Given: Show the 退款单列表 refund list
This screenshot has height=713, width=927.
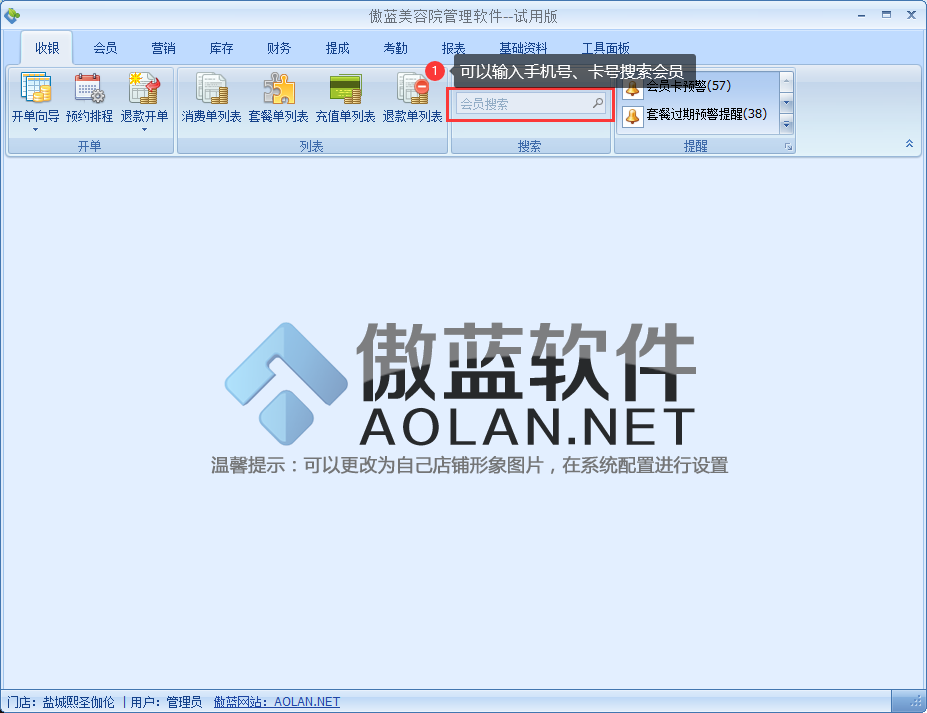Looking at the screenshot, I should click(413, 98).
